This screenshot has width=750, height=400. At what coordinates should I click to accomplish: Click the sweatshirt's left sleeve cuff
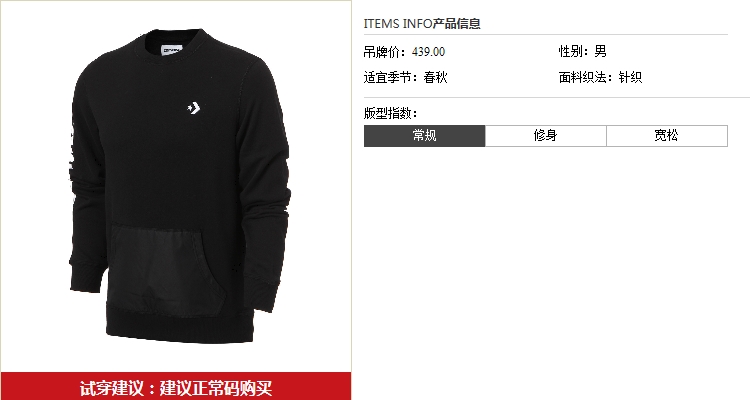(88, 277)
